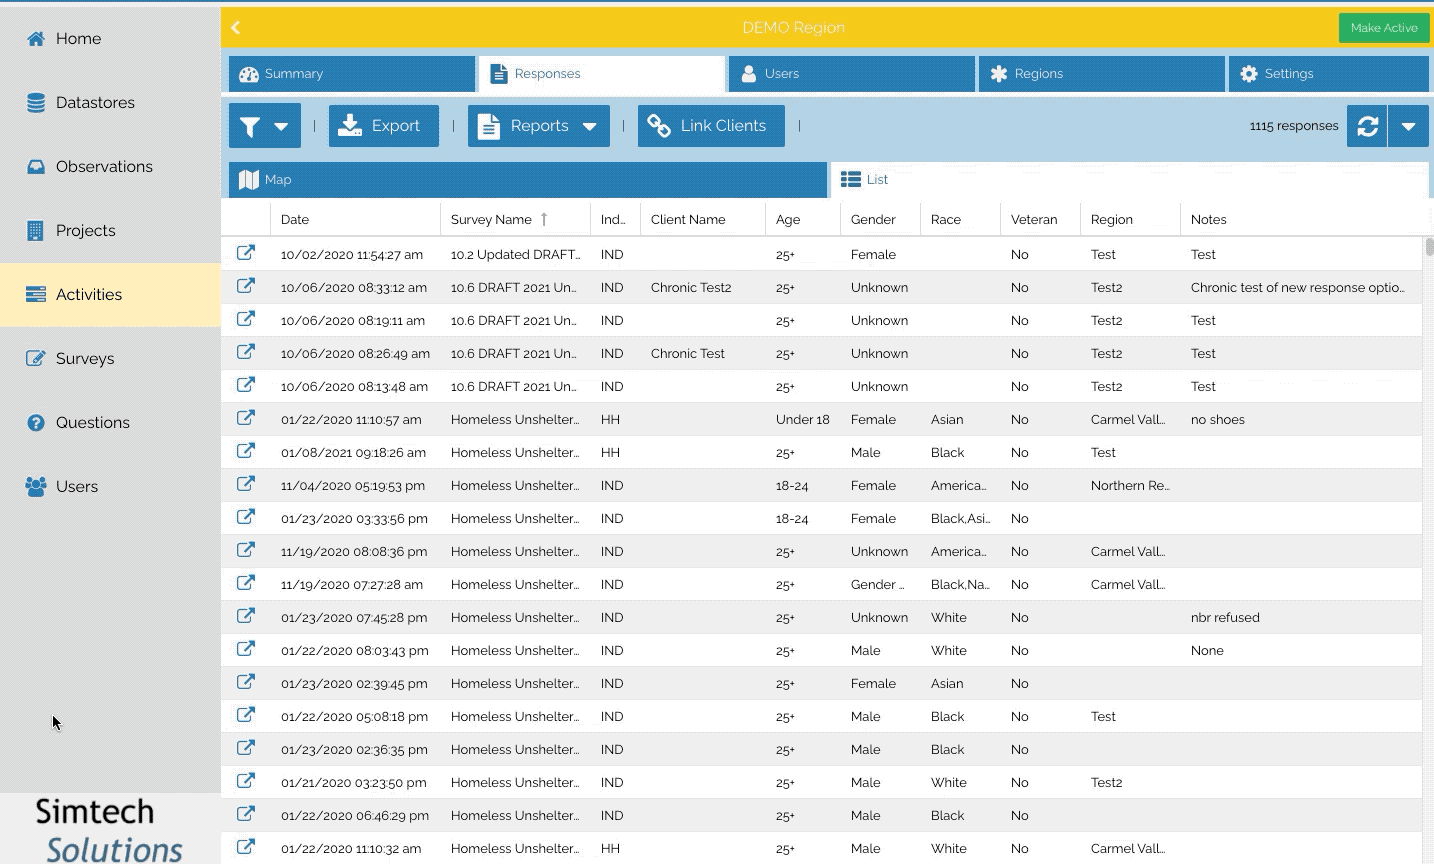1434x864 pixels.
Task: Switch to the Regions tab
Action: [1101, 74]
